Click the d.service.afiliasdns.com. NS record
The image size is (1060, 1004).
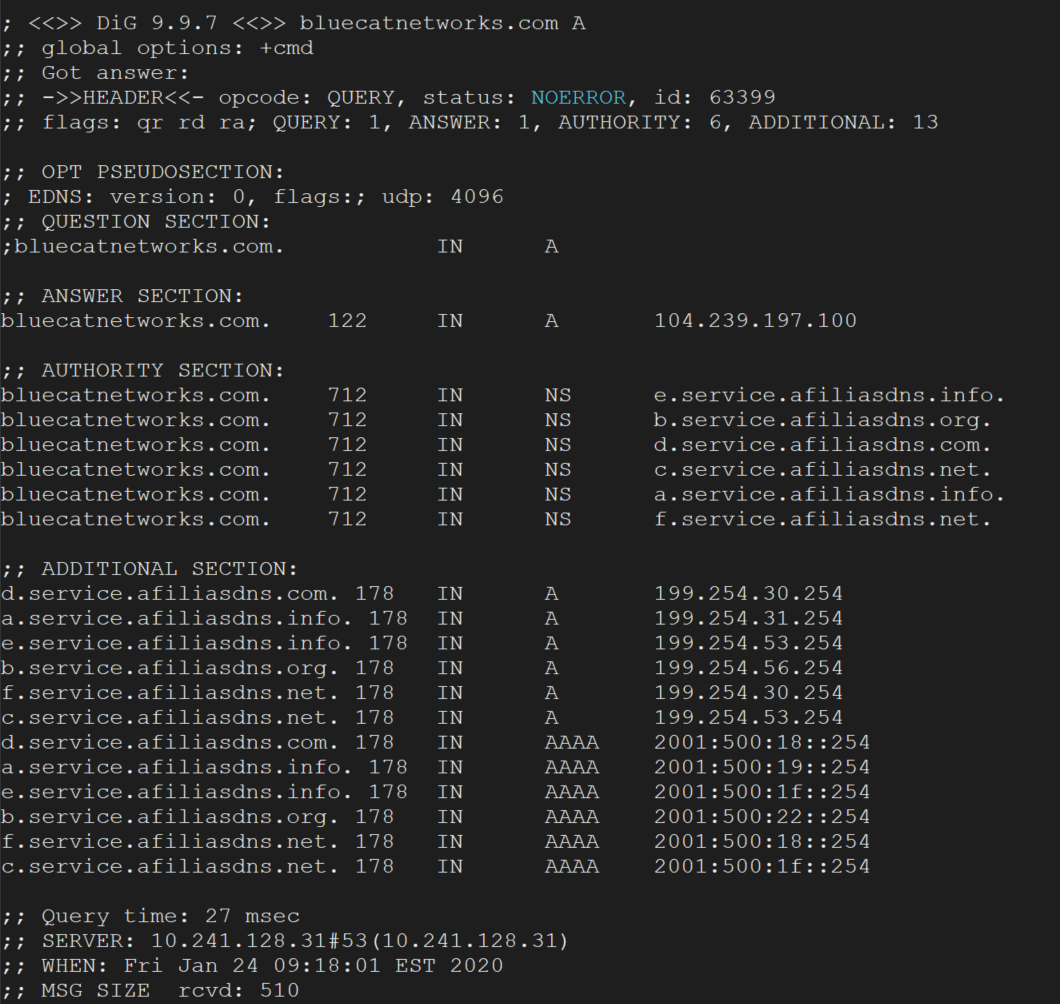coord(496,445)
